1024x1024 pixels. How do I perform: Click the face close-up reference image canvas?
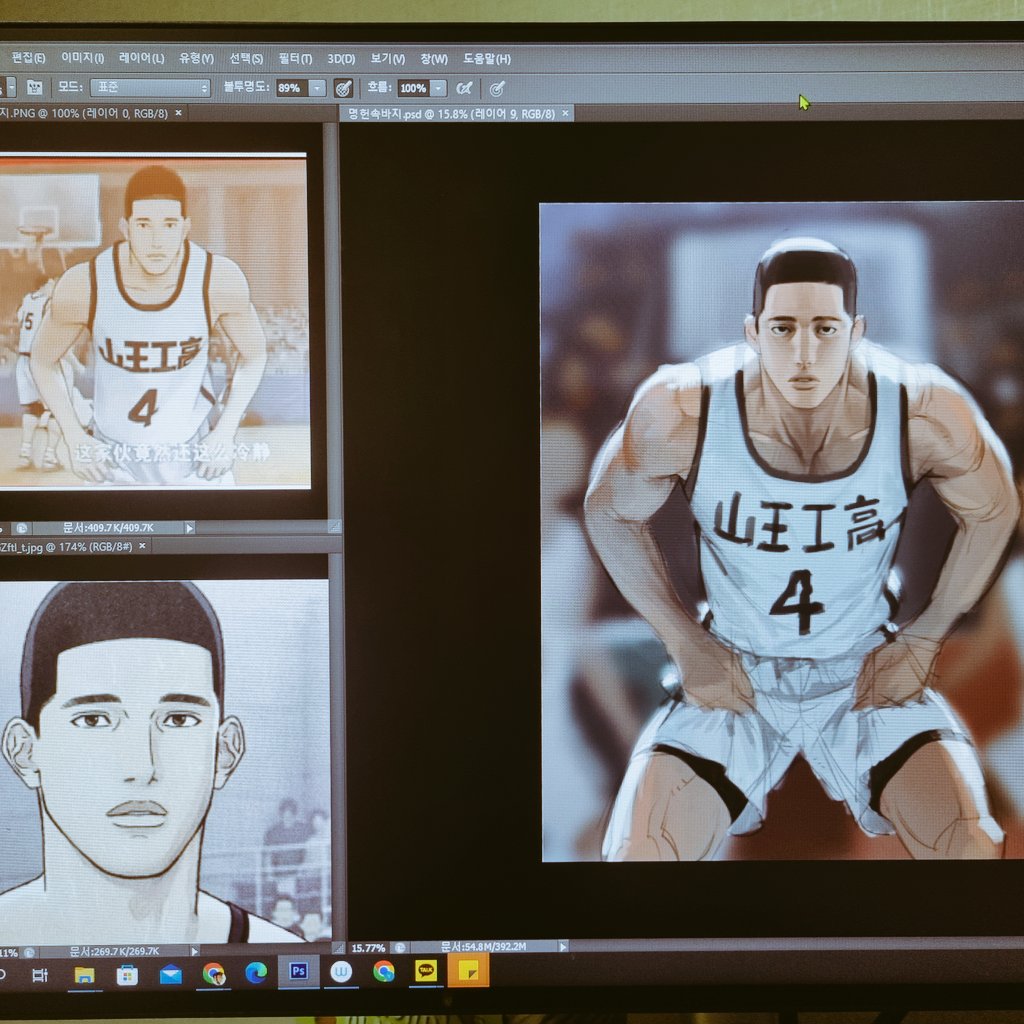pyautogui.click(x=165, y=761)
